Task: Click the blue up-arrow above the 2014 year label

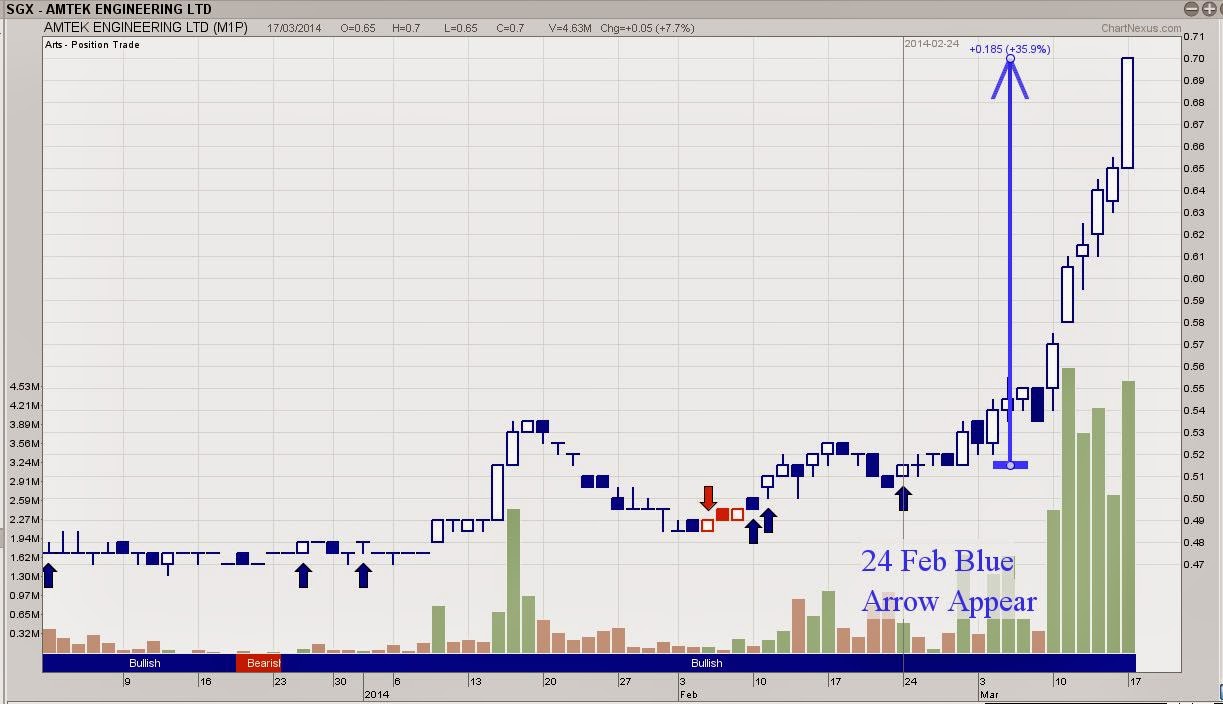Action: [x=364, y=575]
